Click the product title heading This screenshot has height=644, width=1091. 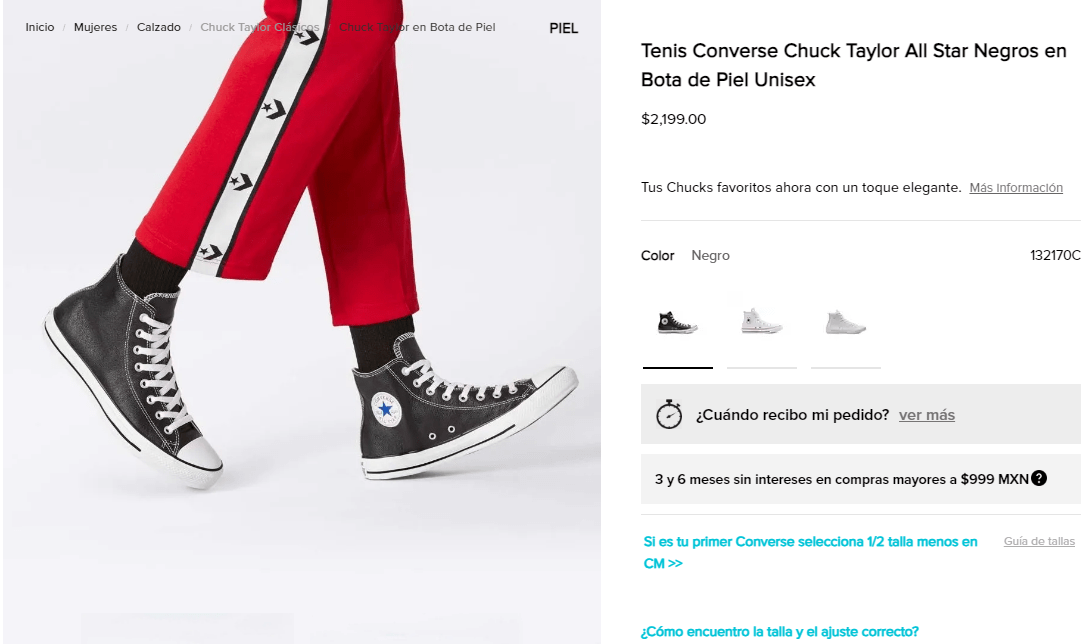click(853, 65)
